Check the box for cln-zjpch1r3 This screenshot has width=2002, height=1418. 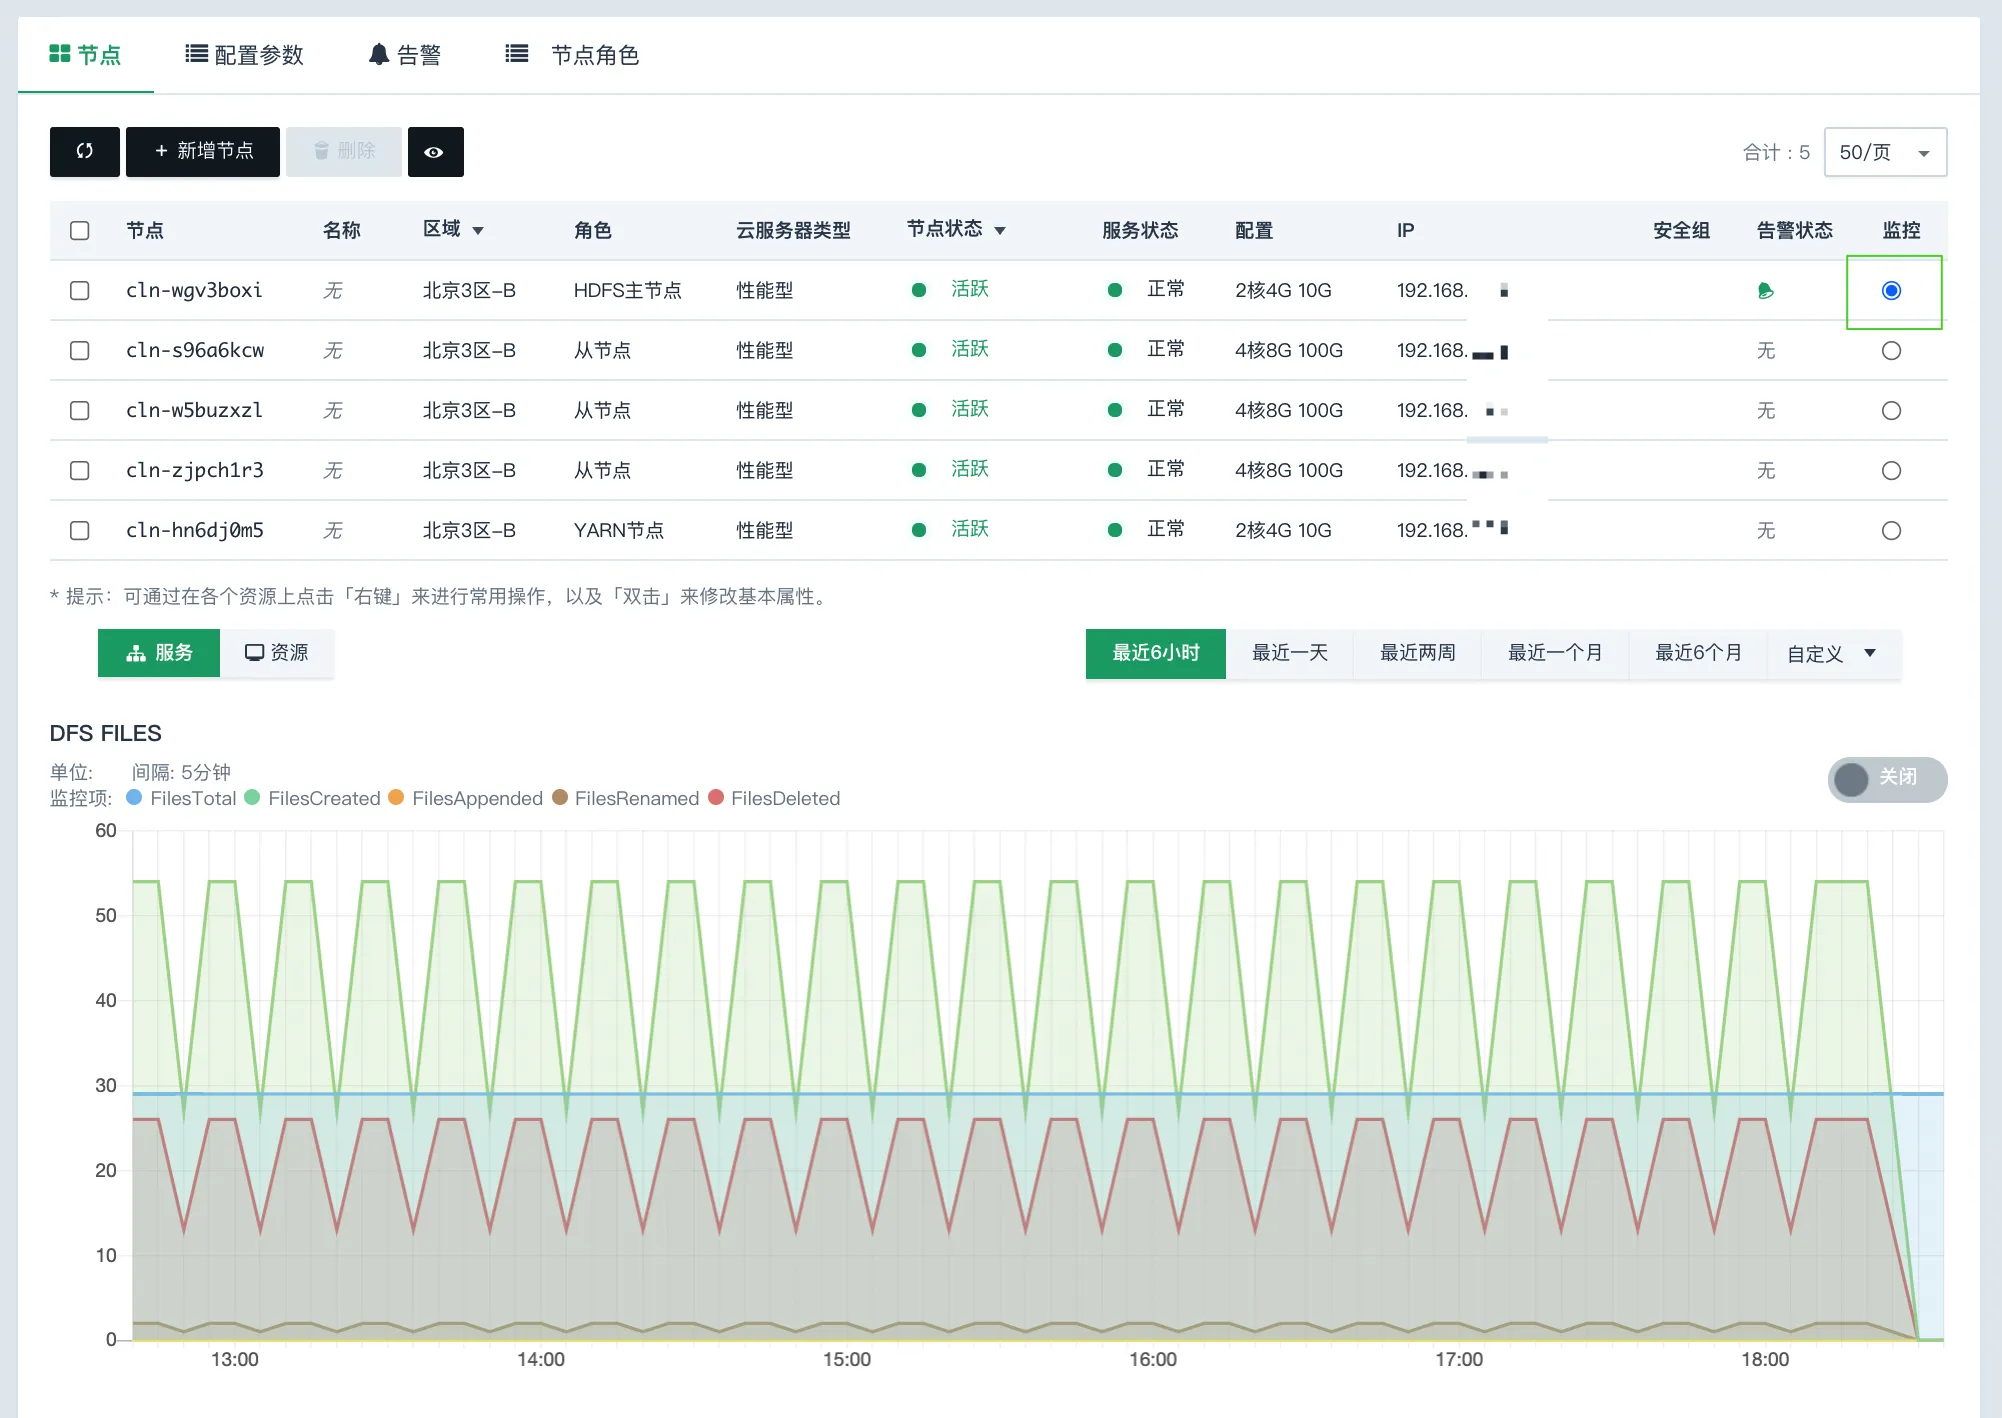80,471
